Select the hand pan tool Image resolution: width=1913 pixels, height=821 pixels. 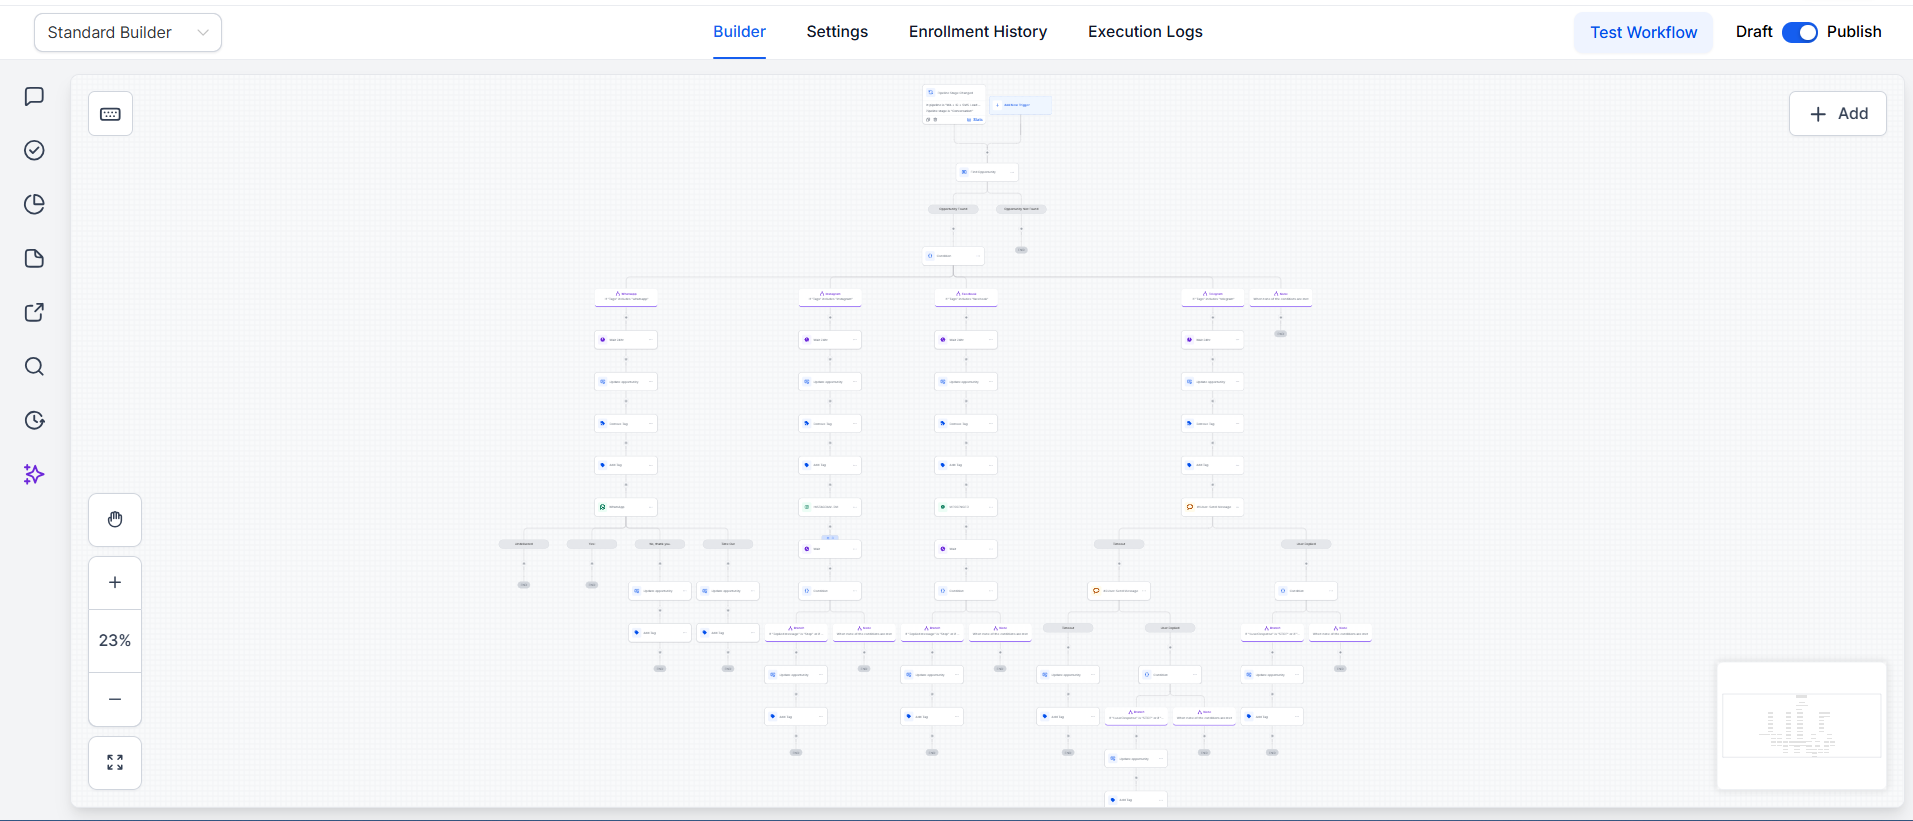pos(115,520)
